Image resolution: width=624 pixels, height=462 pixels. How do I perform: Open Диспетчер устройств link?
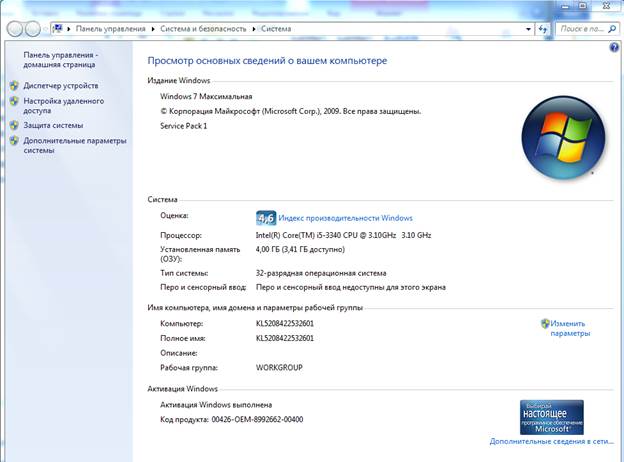coord(60,86)
